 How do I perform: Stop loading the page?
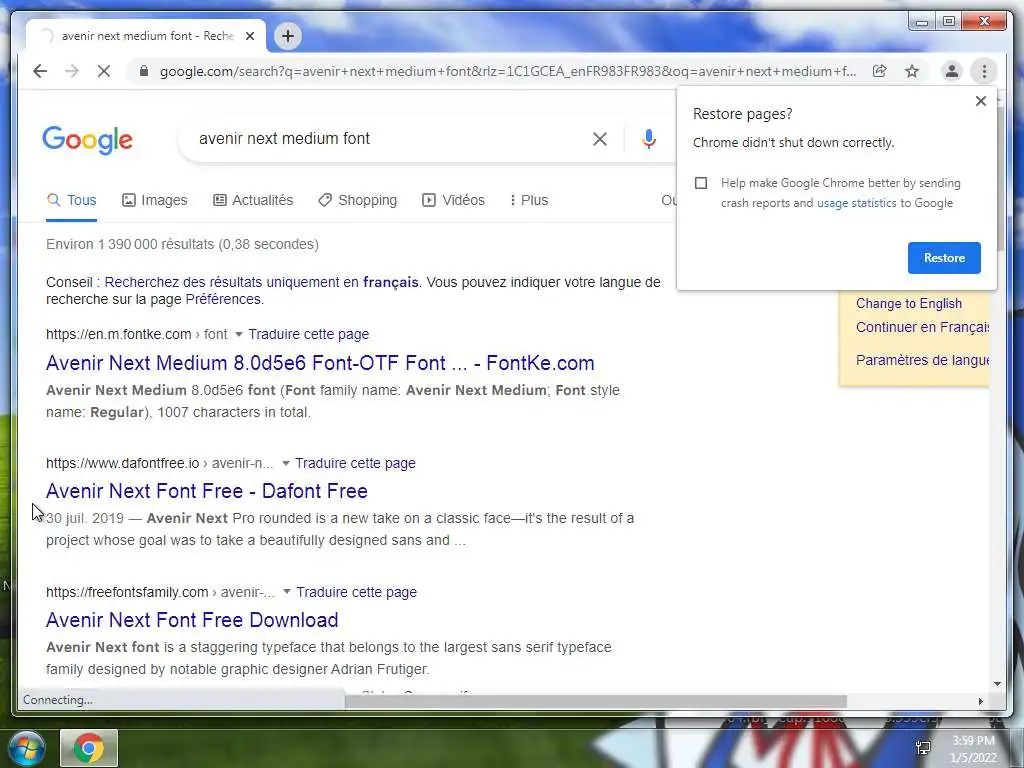click(104, 71)
